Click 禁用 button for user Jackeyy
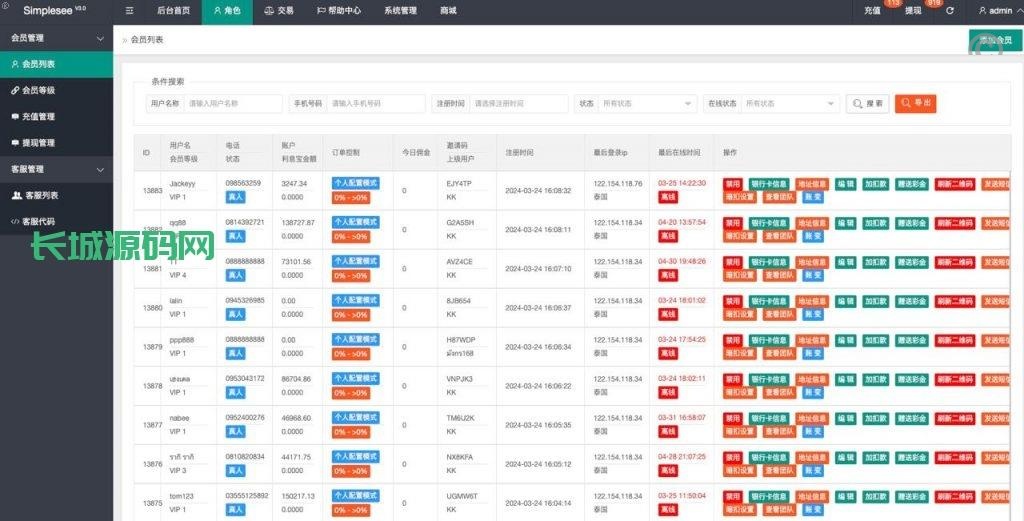Screen dimensions: 1024x521 [x=733, y=184]
